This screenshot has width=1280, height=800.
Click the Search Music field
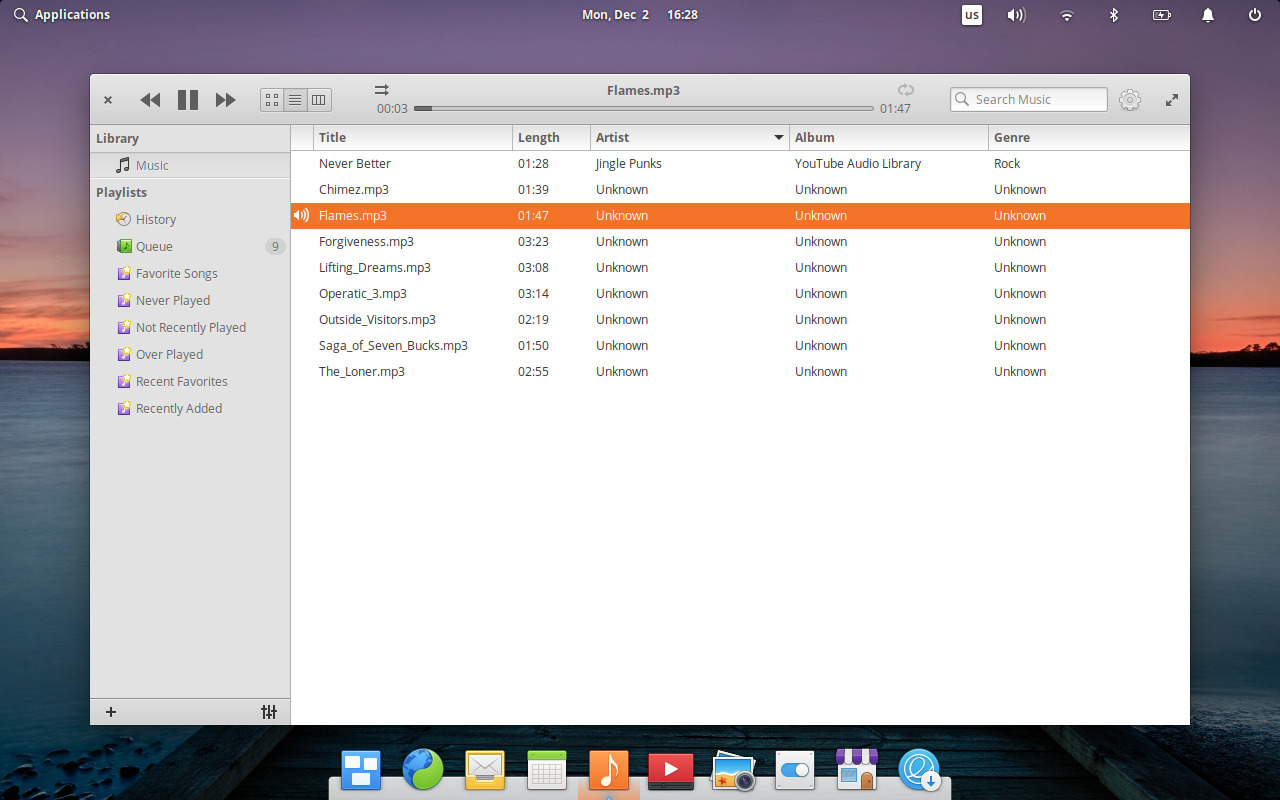click(1028, 99)
